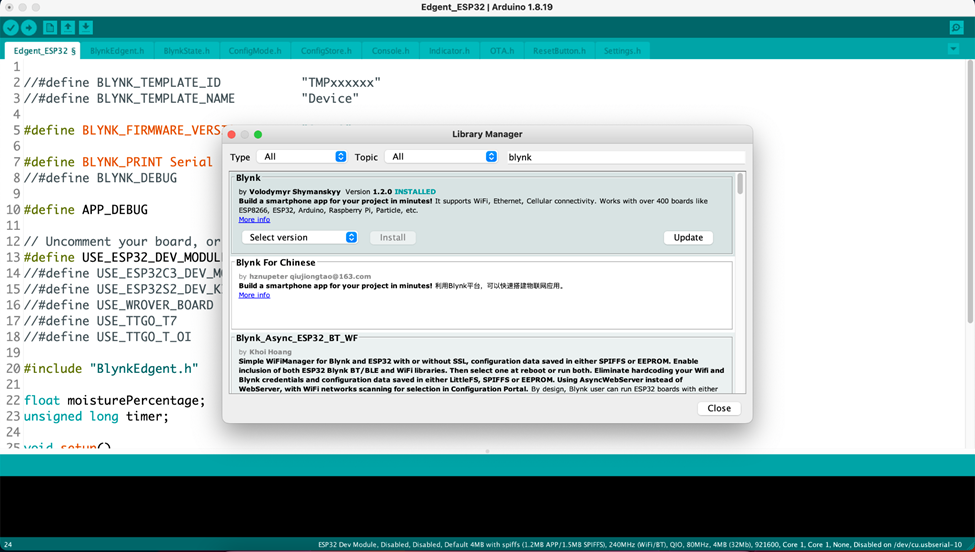The image size is (975, 552).
Task: Switch to the Edgent_ESP32 tab
Action: pos(42,51)
